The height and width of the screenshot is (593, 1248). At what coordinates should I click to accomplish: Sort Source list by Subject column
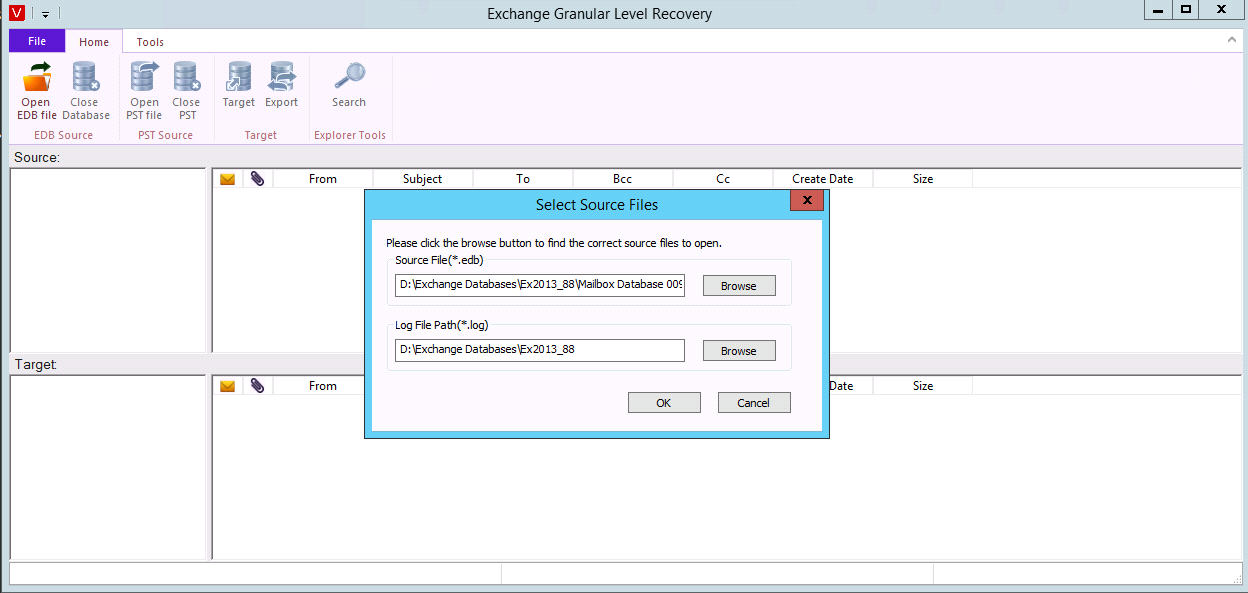point(423,179)
